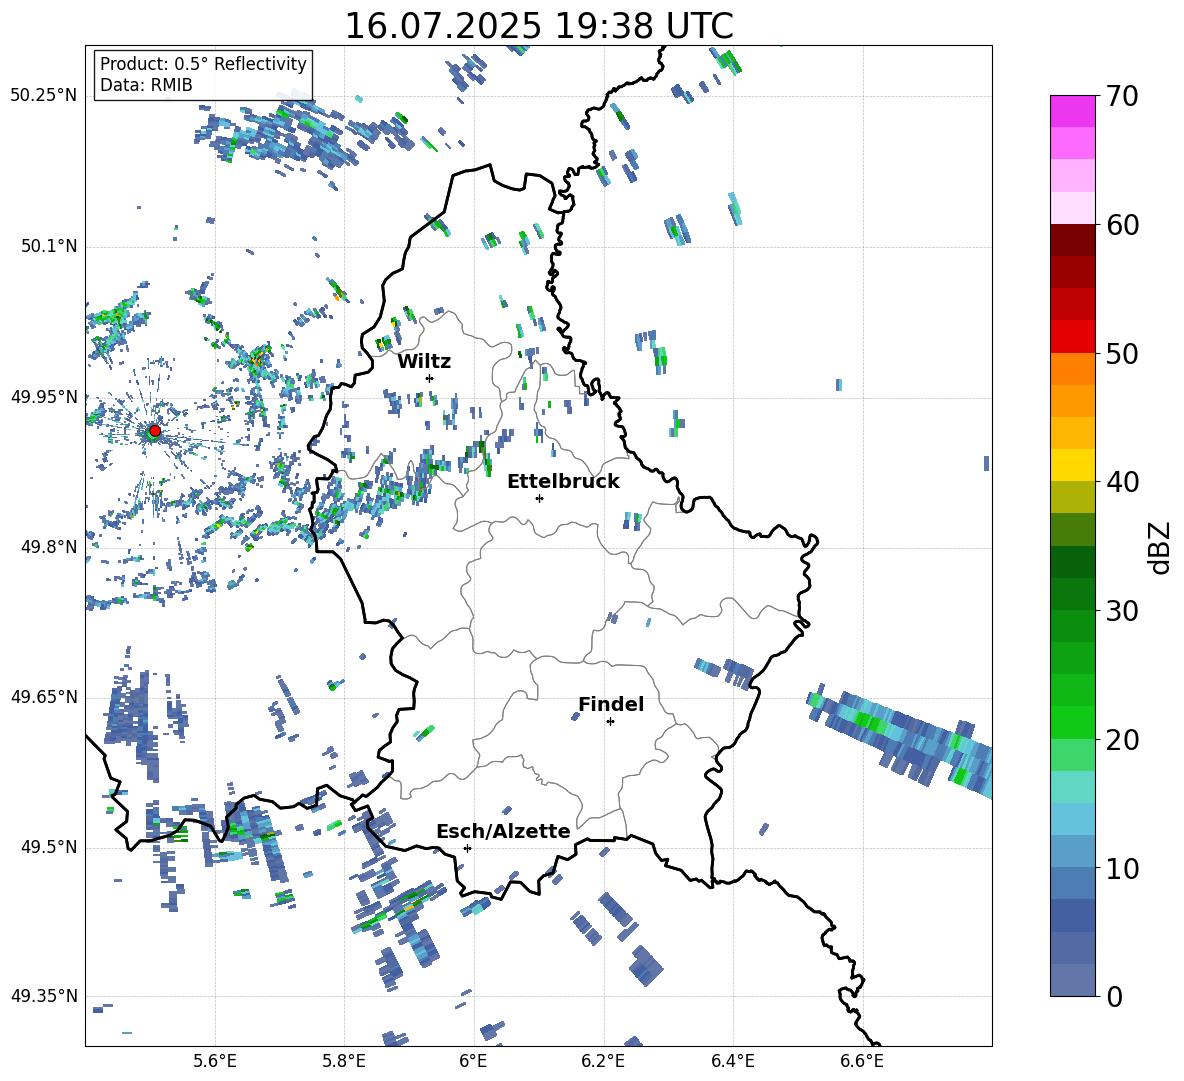Click the Ettelbruck city label
The width and height of the screenshot is (1184, 1081).
(x=563, y=482)
